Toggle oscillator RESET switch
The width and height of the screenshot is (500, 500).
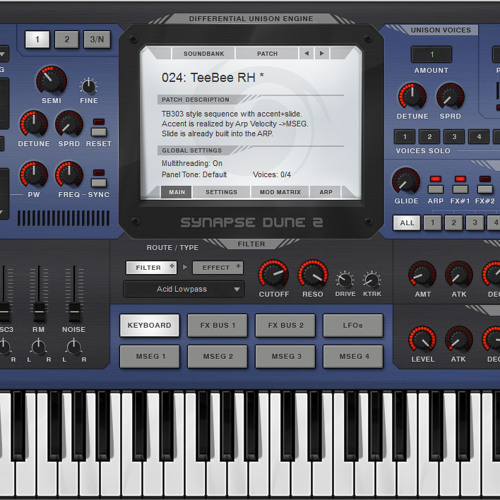99,132
